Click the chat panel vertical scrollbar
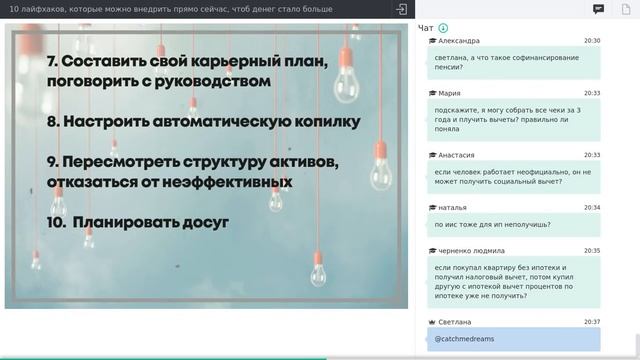 click(x=638, y=345)
